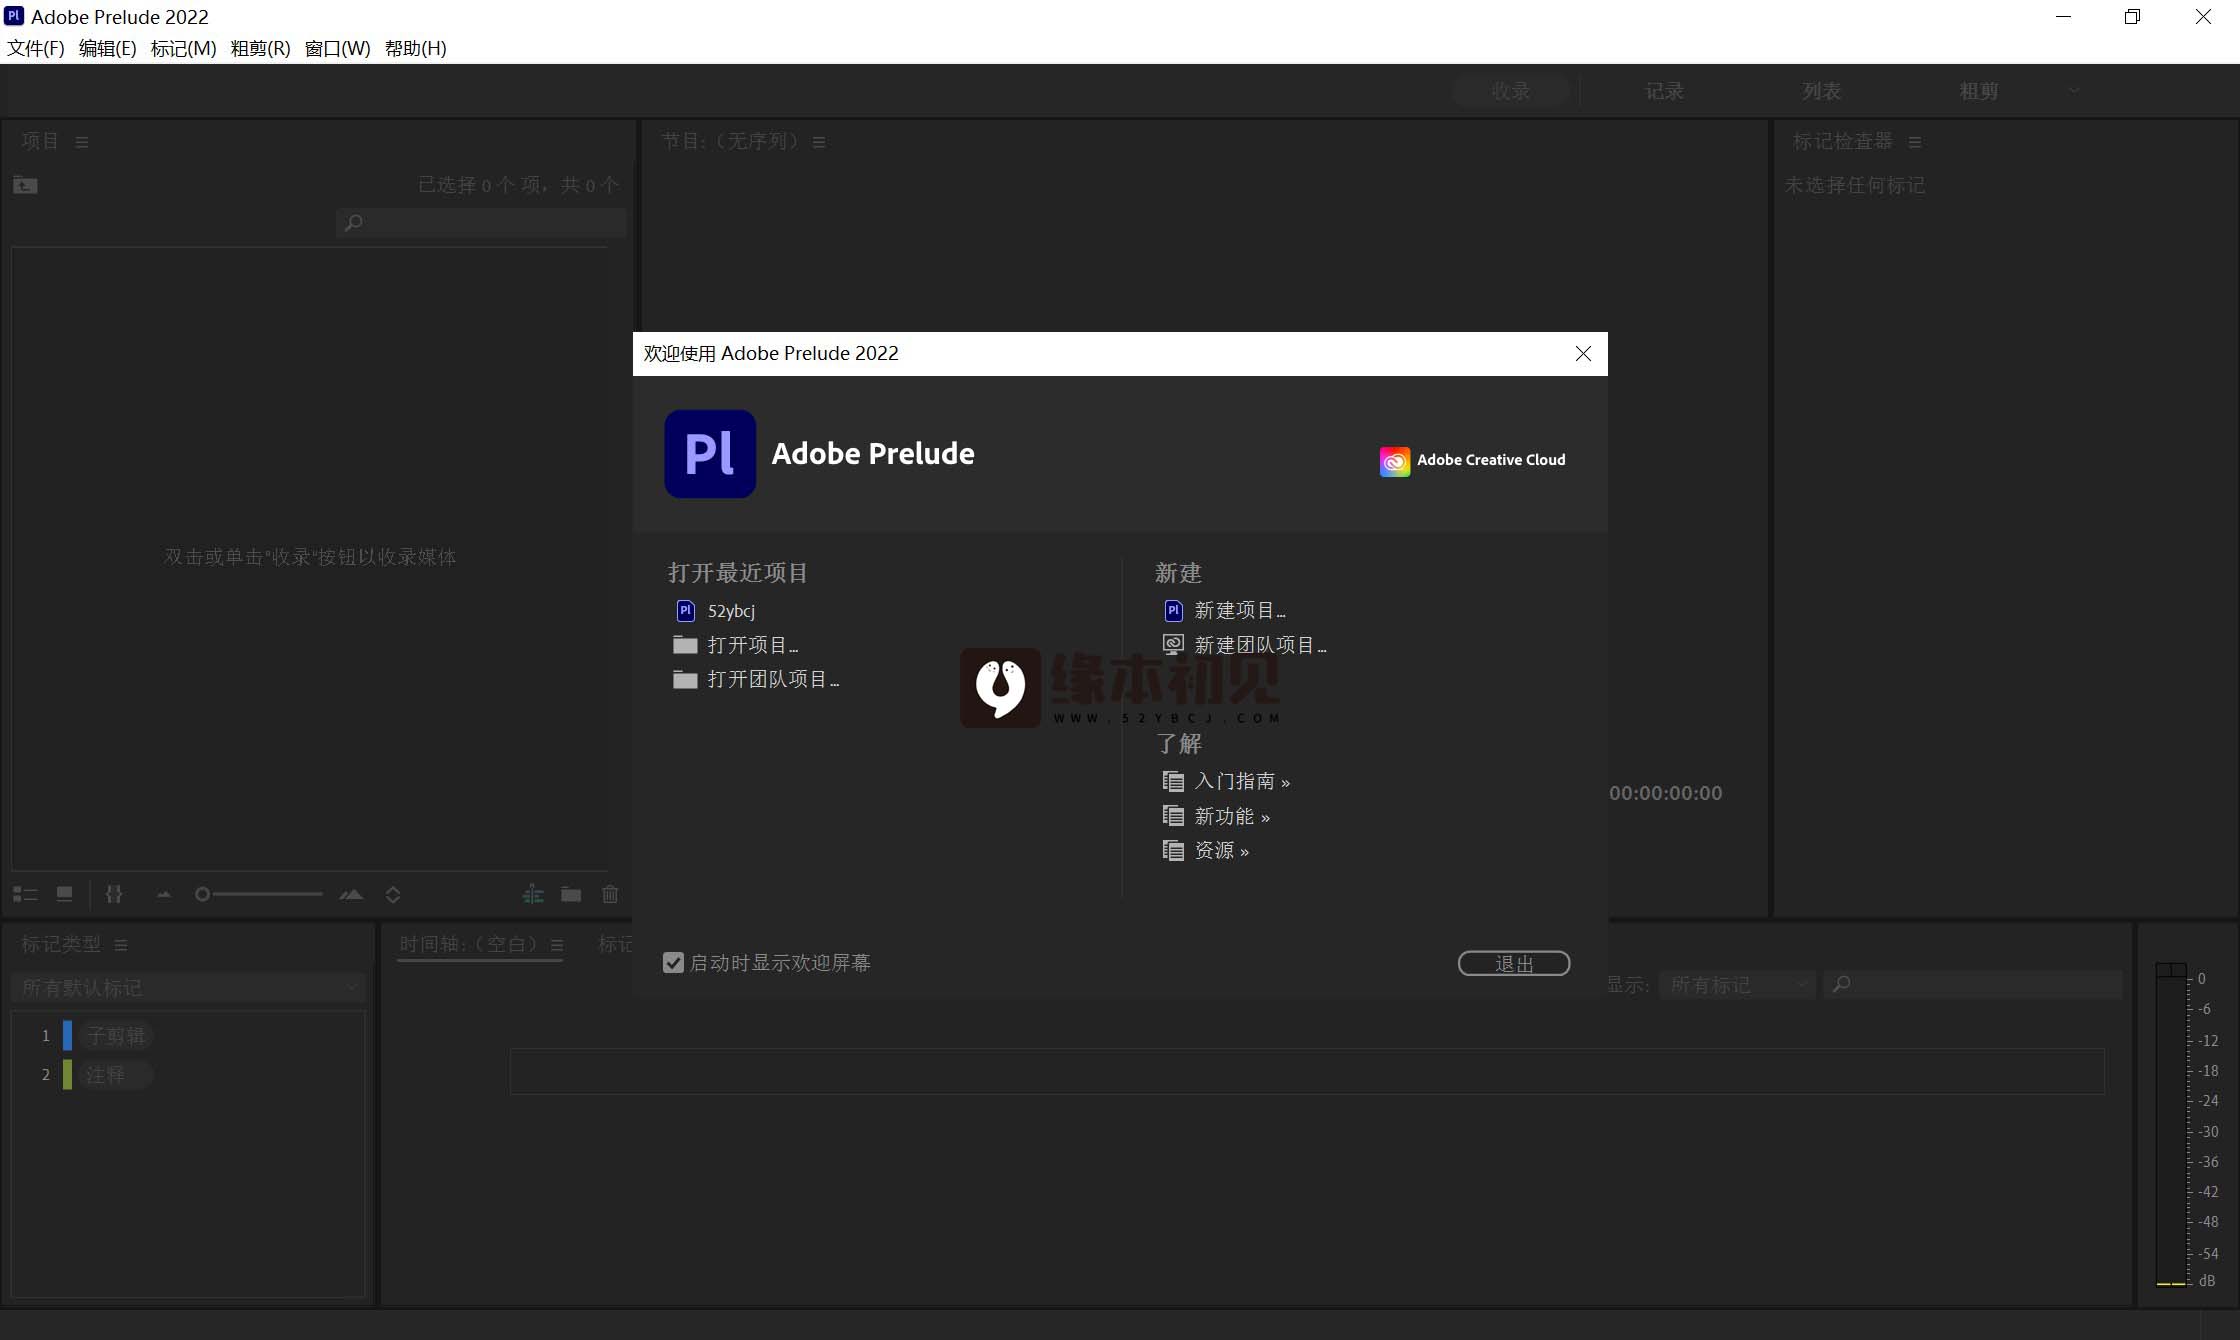The image size is (2240, 1340).
Task: Click the small mountain zoom-out icon
Action: [x=164, y=895]
